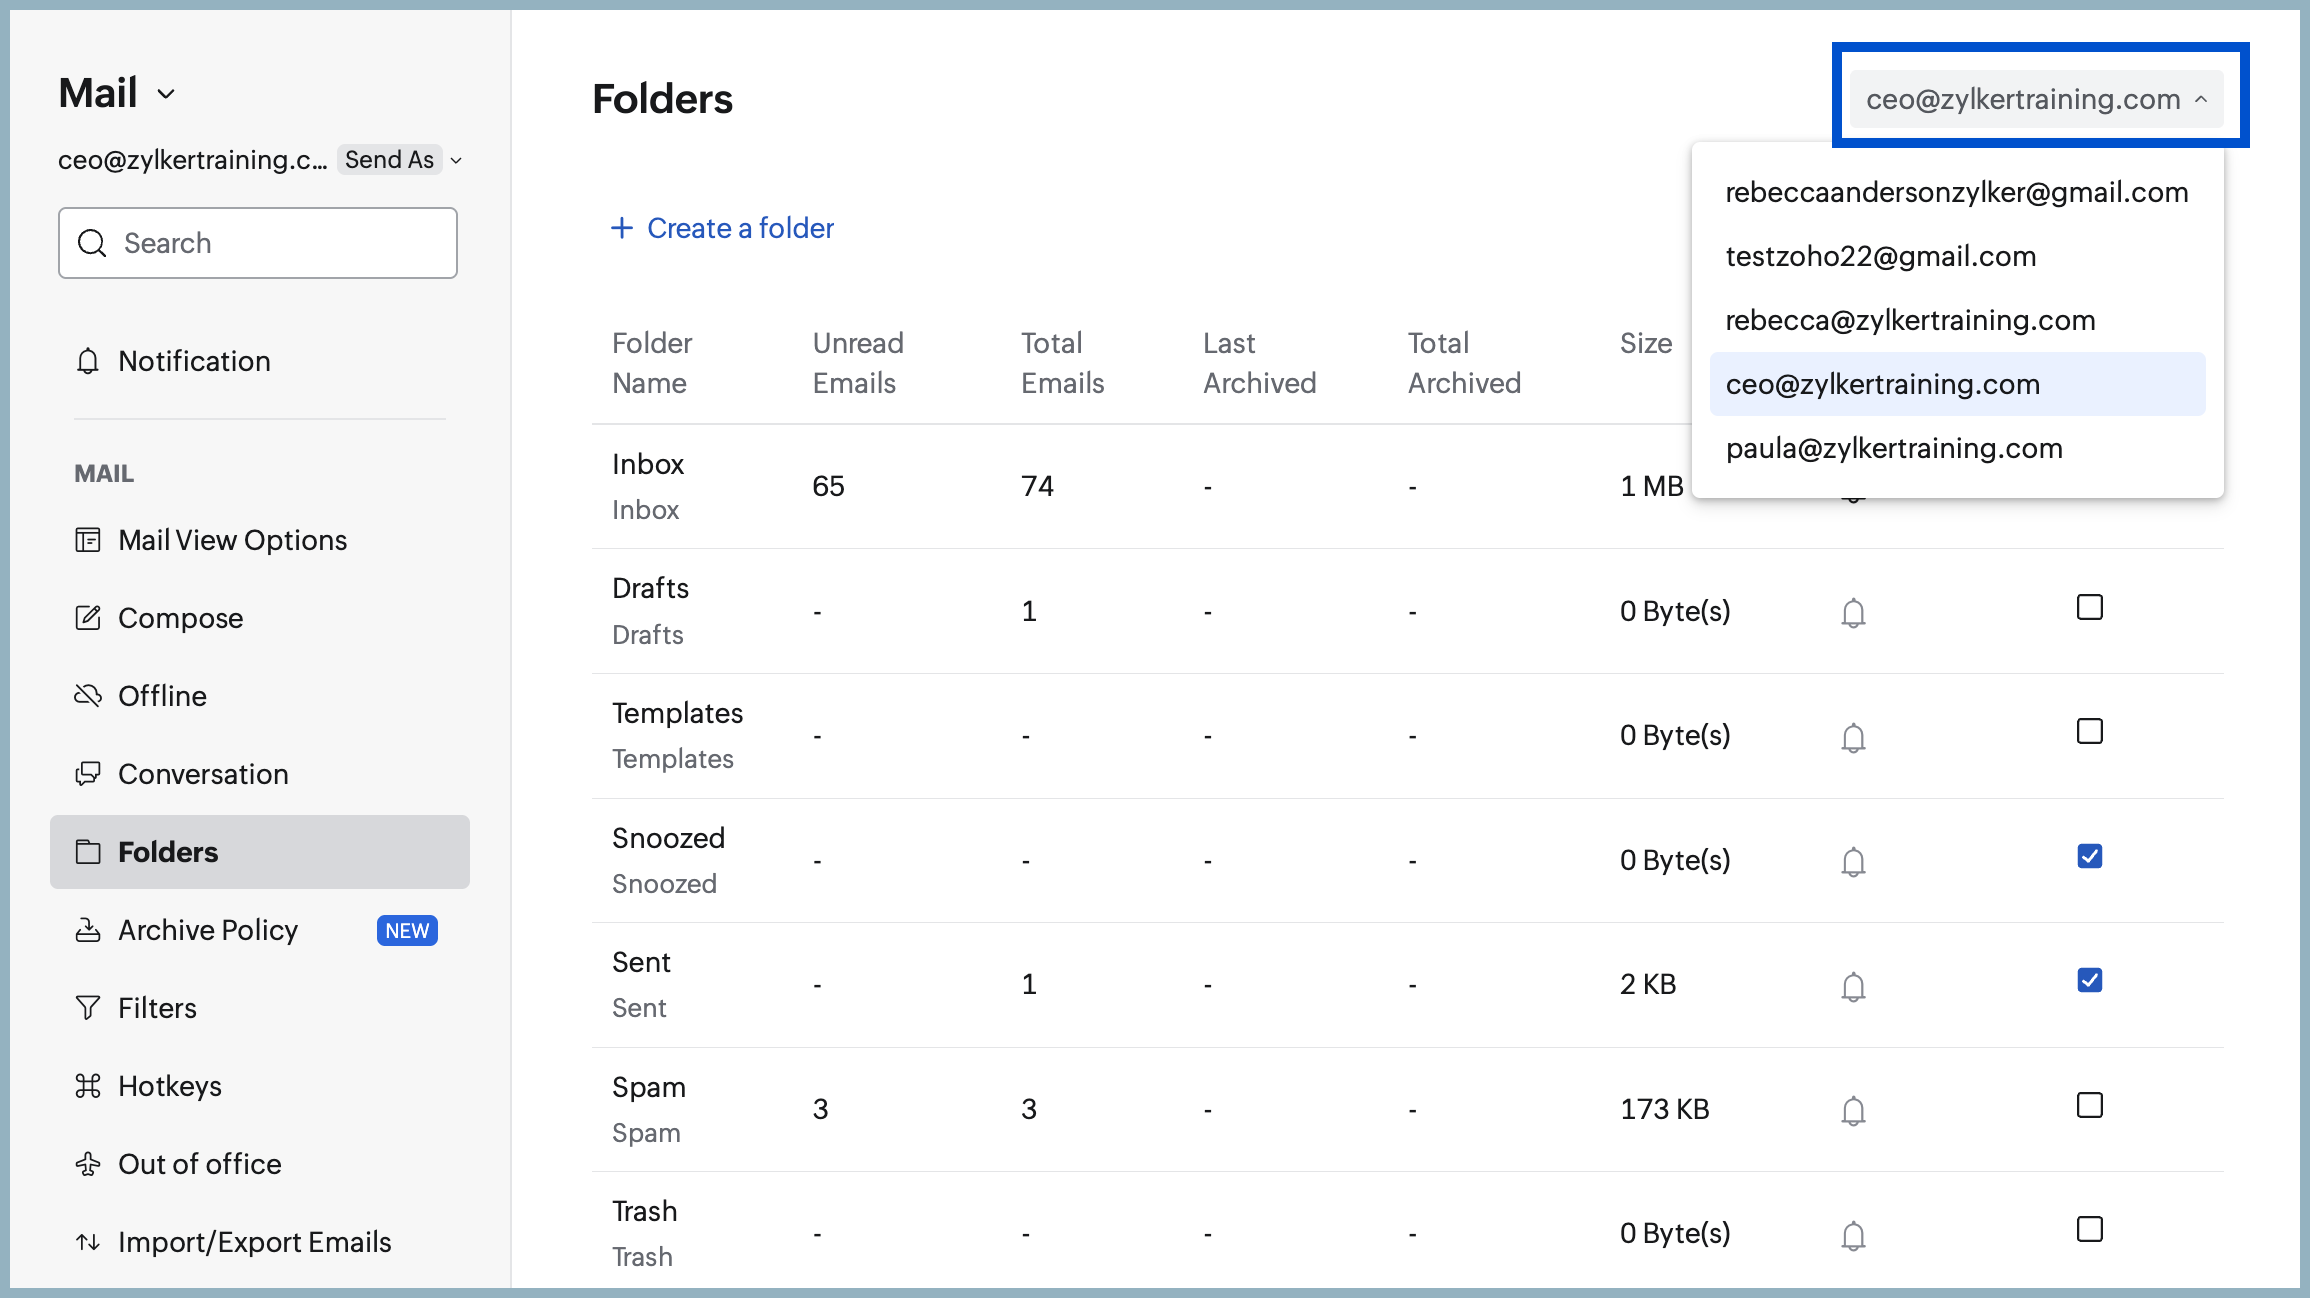Click the Conversation icon in sidebar
The image size is (2310, 1298).
coord(88,774)
